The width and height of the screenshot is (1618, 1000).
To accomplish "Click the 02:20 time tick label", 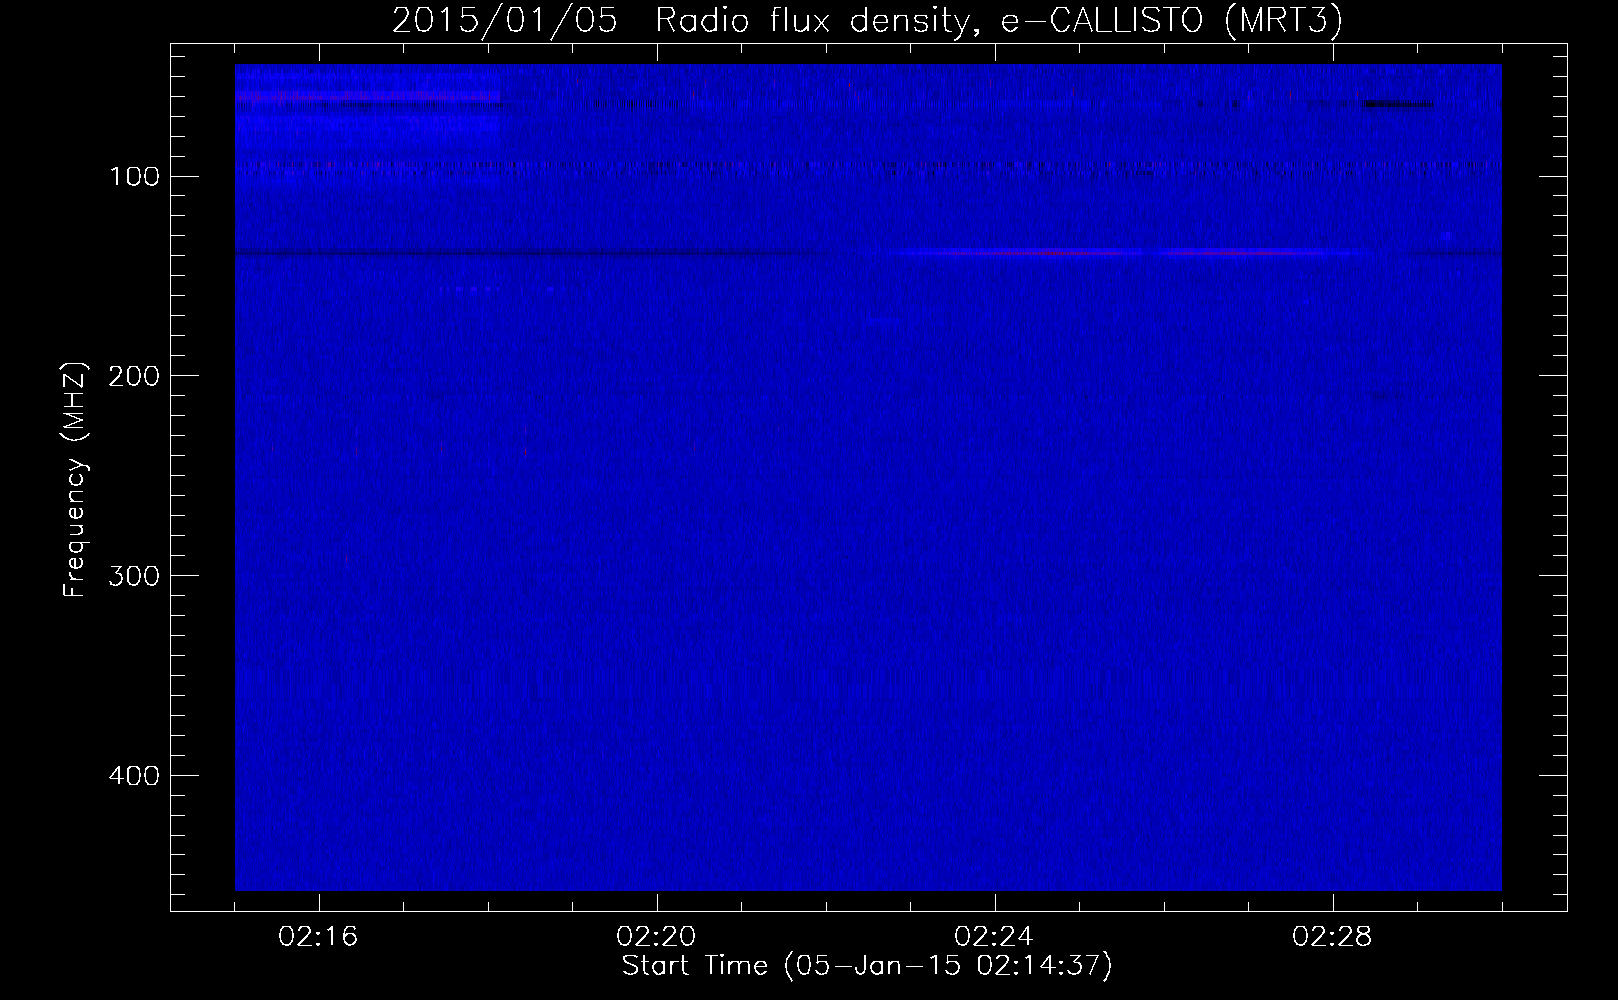I will pyautogui.click(x=657, y=937).
